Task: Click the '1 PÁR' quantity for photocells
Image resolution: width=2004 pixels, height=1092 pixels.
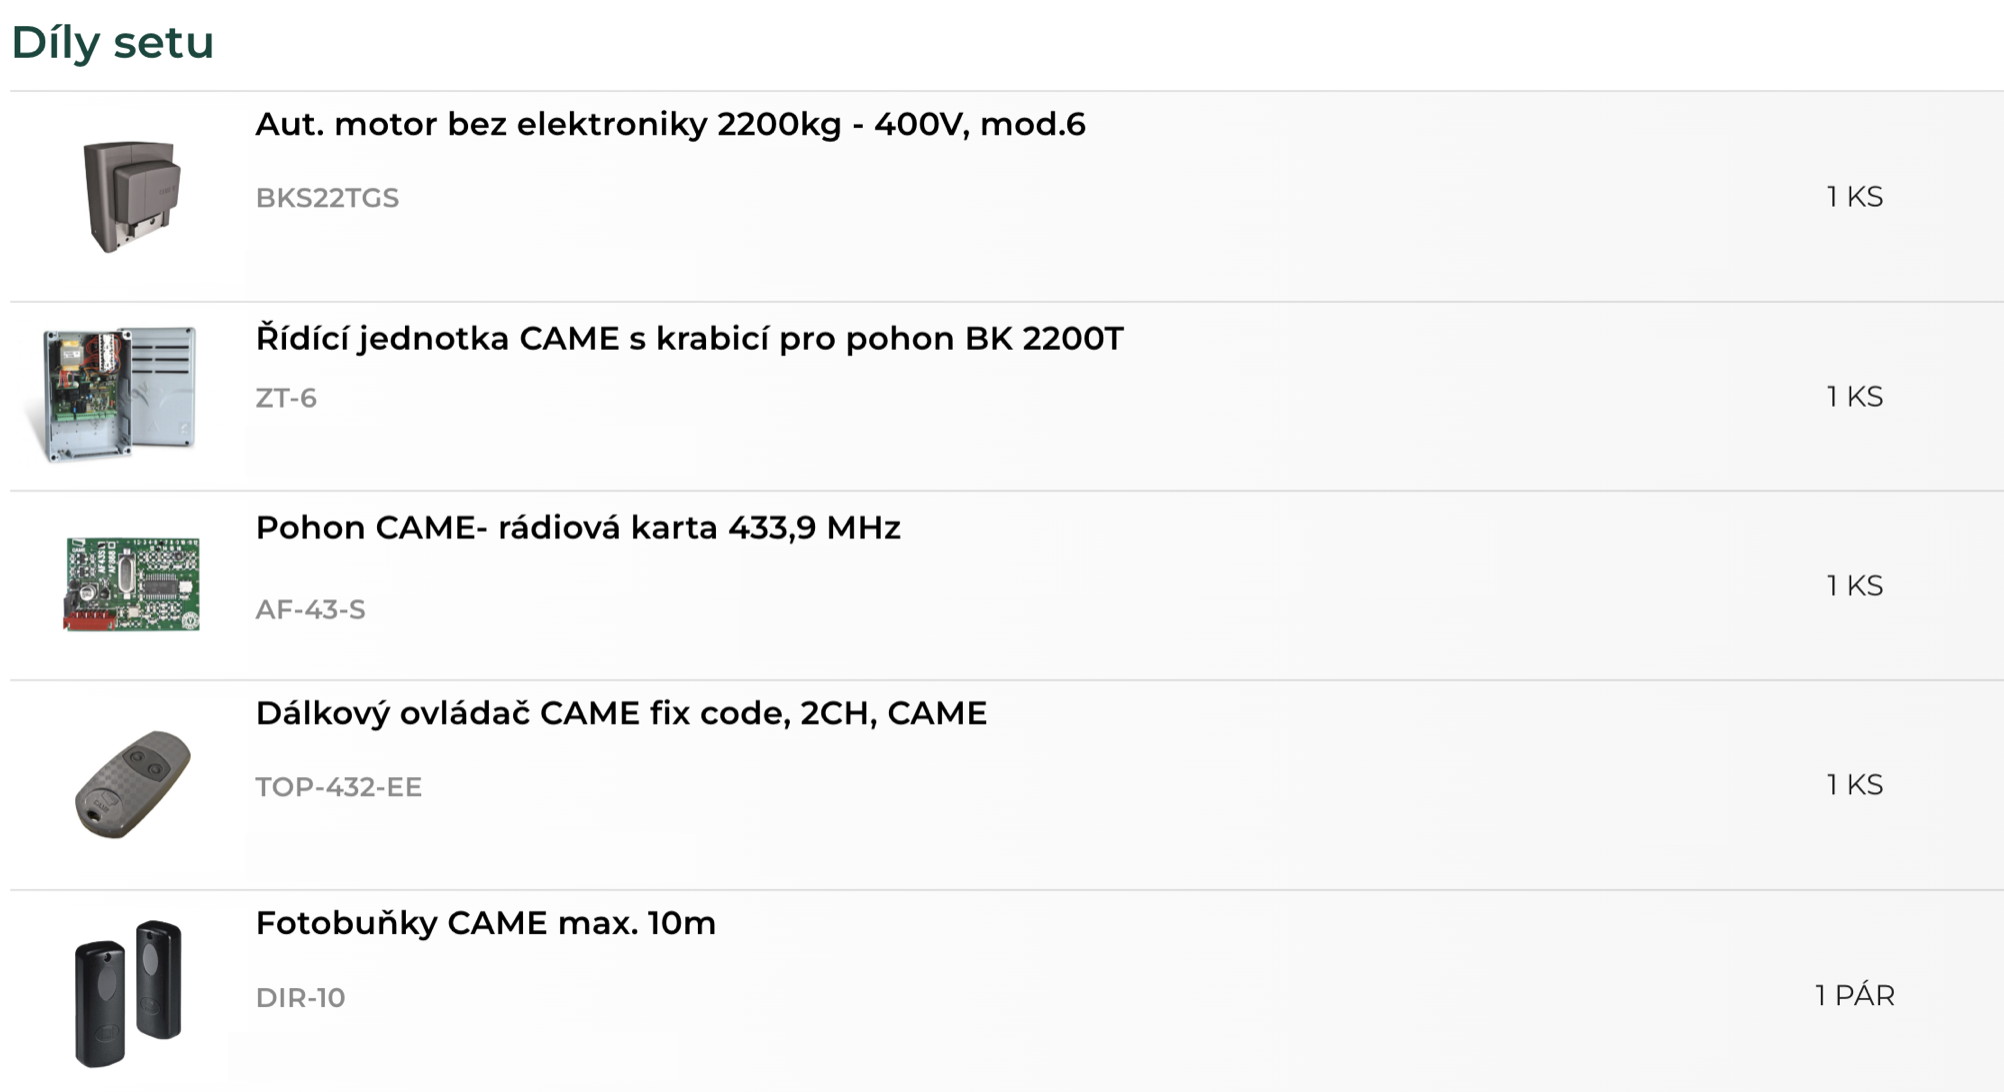Action: [1855, 995]
